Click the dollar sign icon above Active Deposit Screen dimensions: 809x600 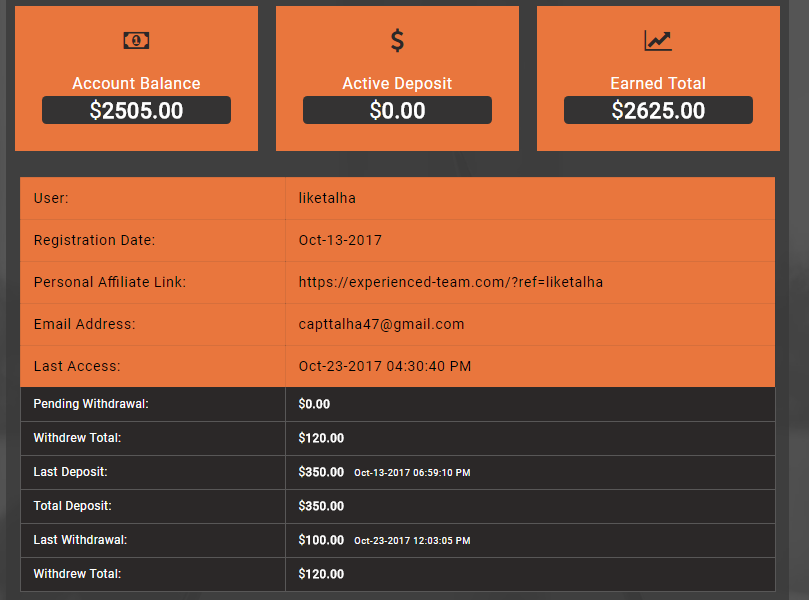397,40
